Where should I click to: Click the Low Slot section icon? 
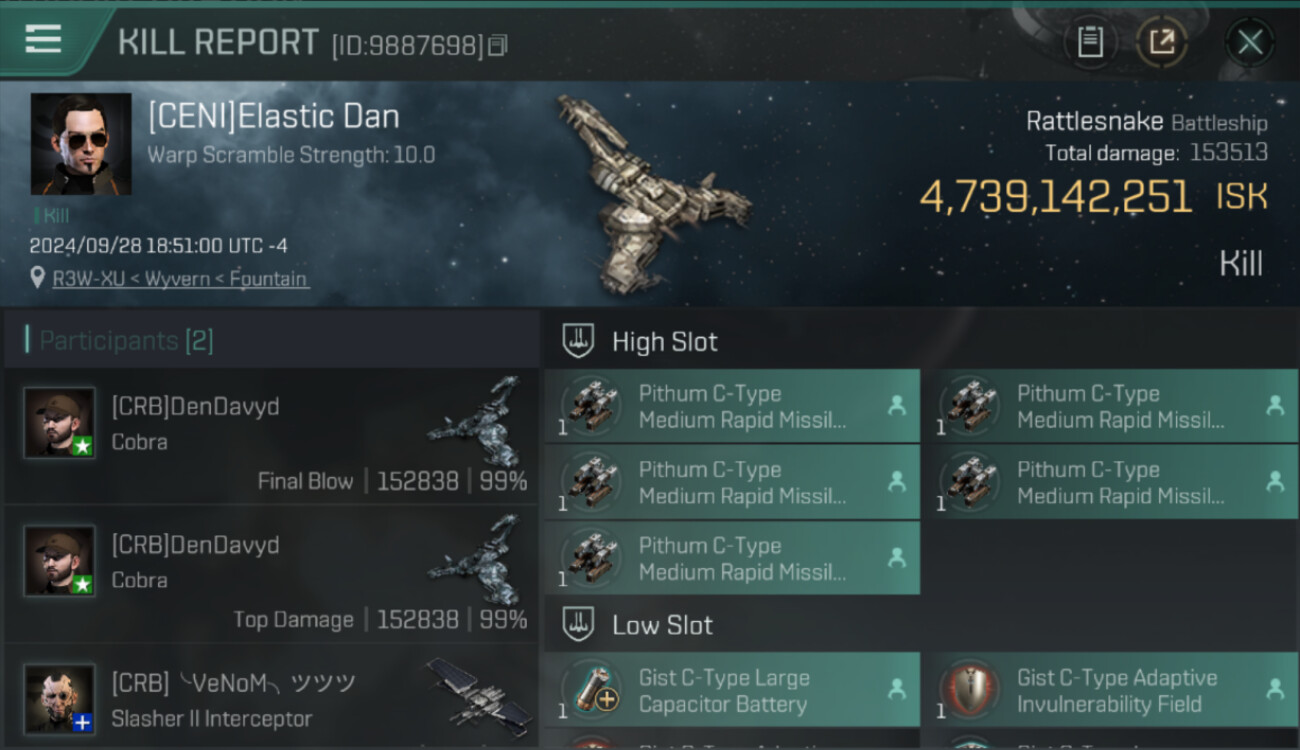pos(579,625)
